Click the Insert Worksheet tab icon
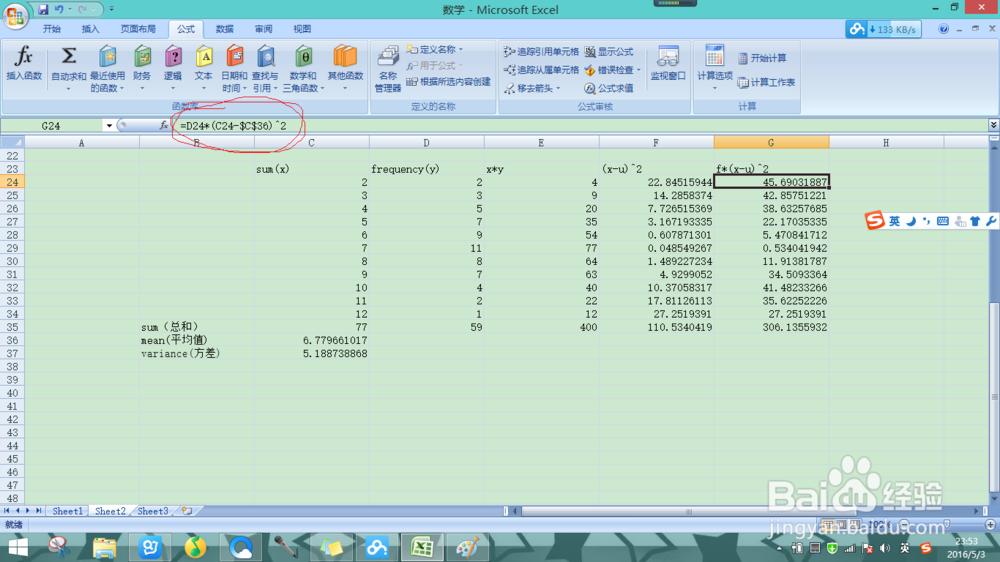The height and width of the screenshot is (562, 1000). tap(187, 511)
